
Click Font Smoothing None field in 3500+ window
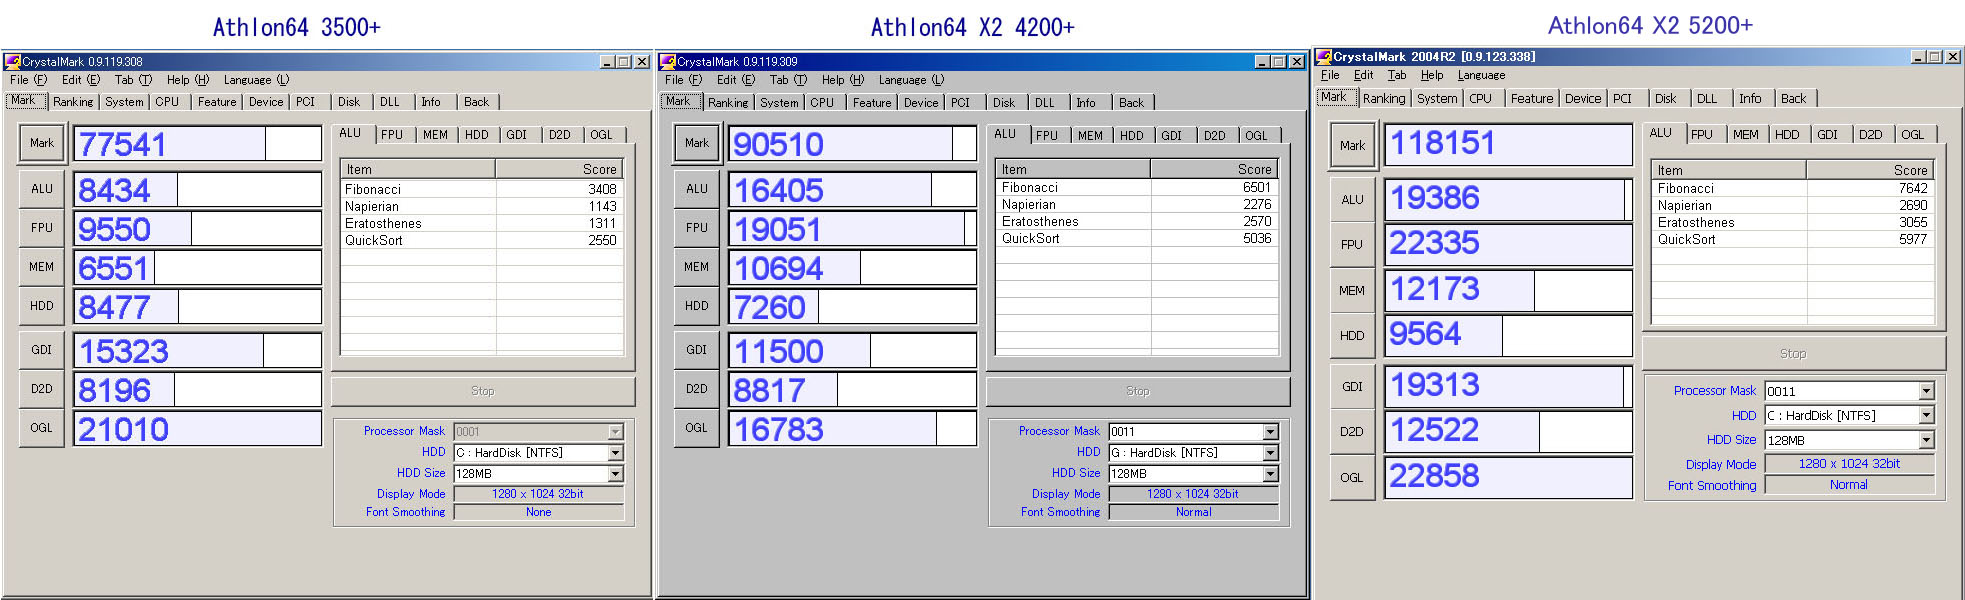click(x=539, y=512)
